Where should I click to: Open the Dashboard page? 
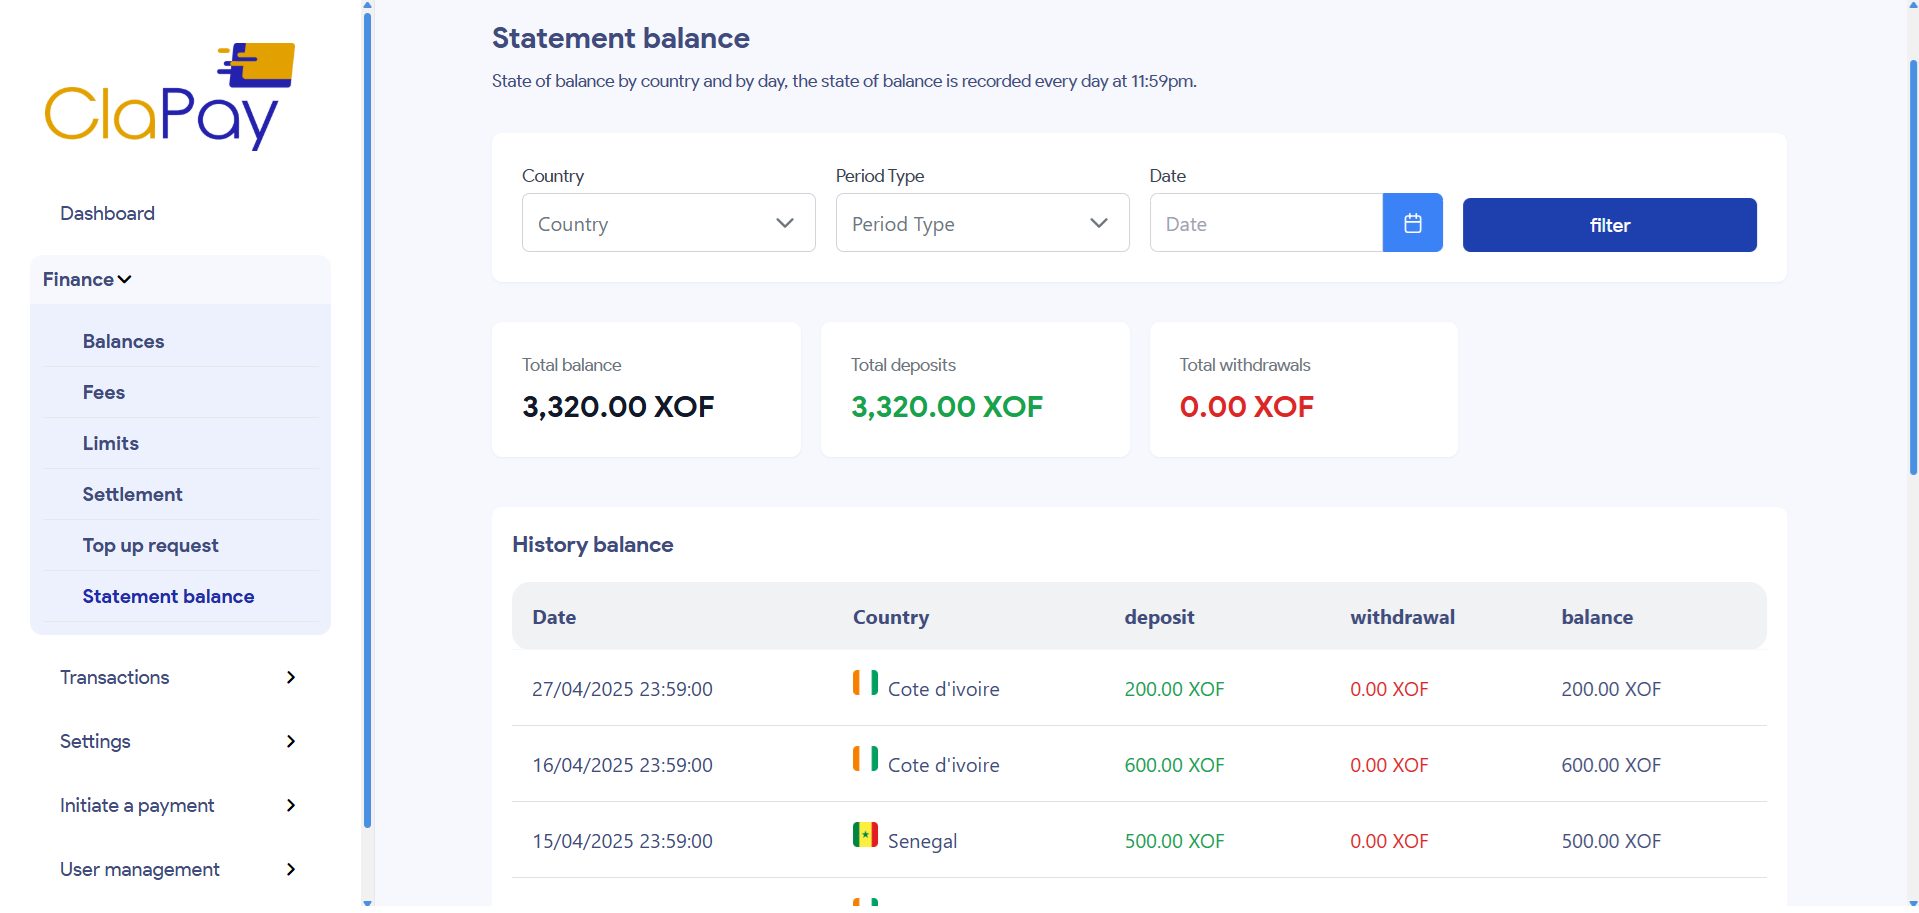pos(107,213)
